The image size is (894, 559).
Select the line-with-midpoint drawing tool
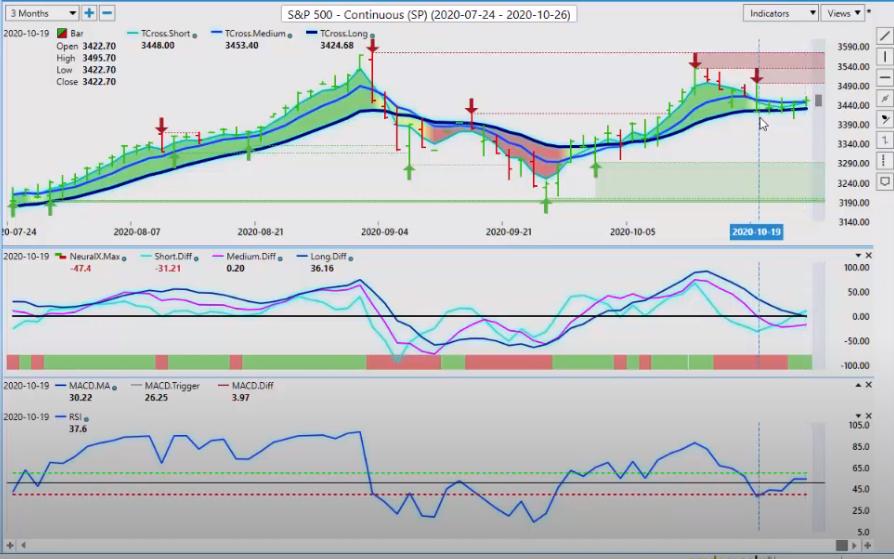(x=885, y=98)
